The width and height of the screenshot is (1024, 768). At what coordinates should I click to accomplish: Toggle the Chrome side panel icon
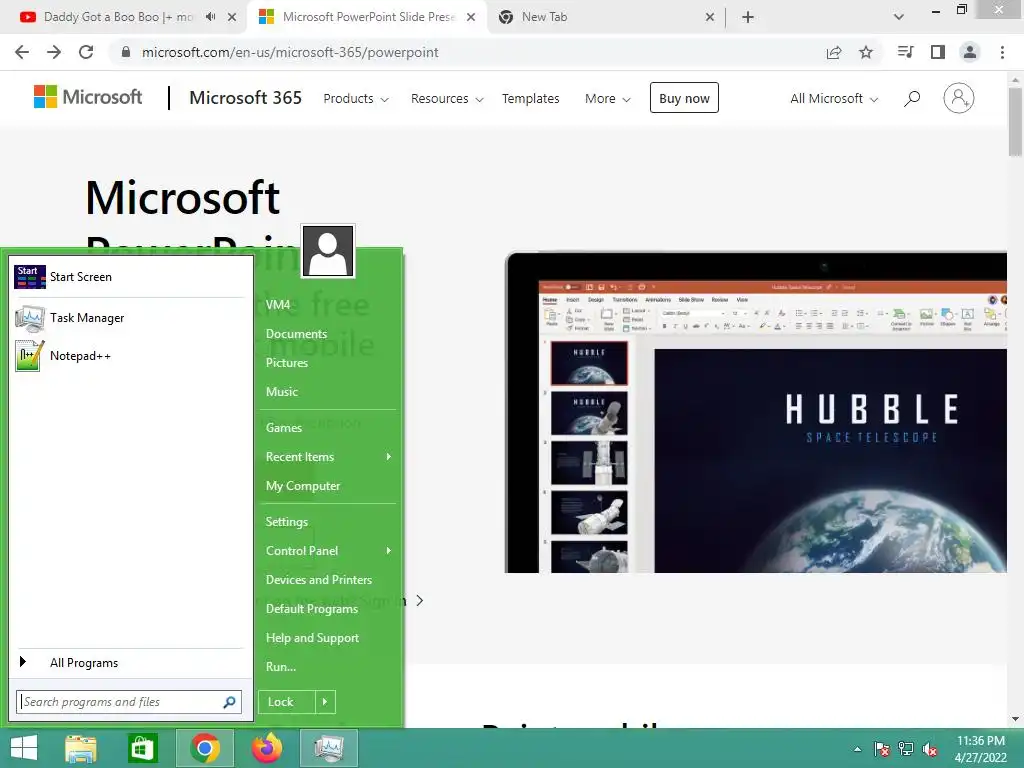click(x=938, y=52)
